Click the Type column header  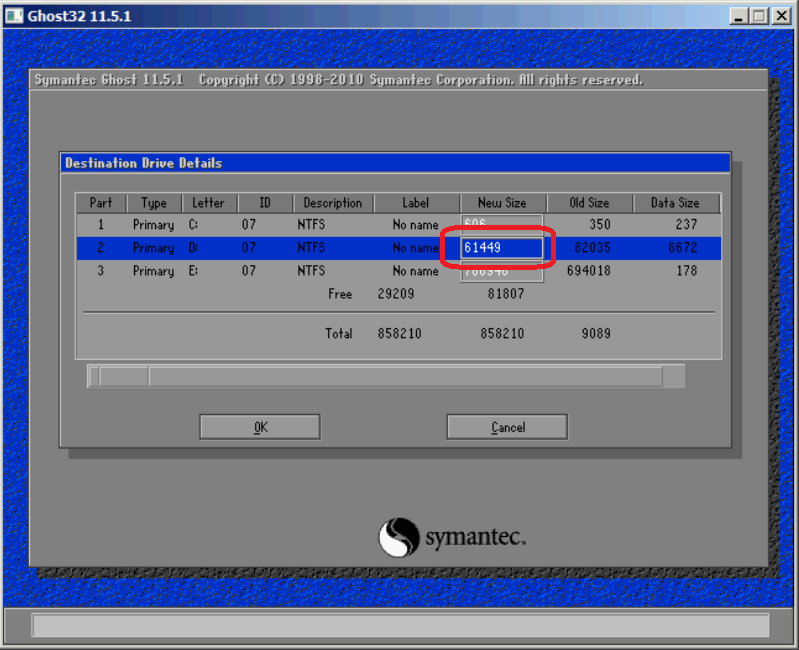coord(153,203)
